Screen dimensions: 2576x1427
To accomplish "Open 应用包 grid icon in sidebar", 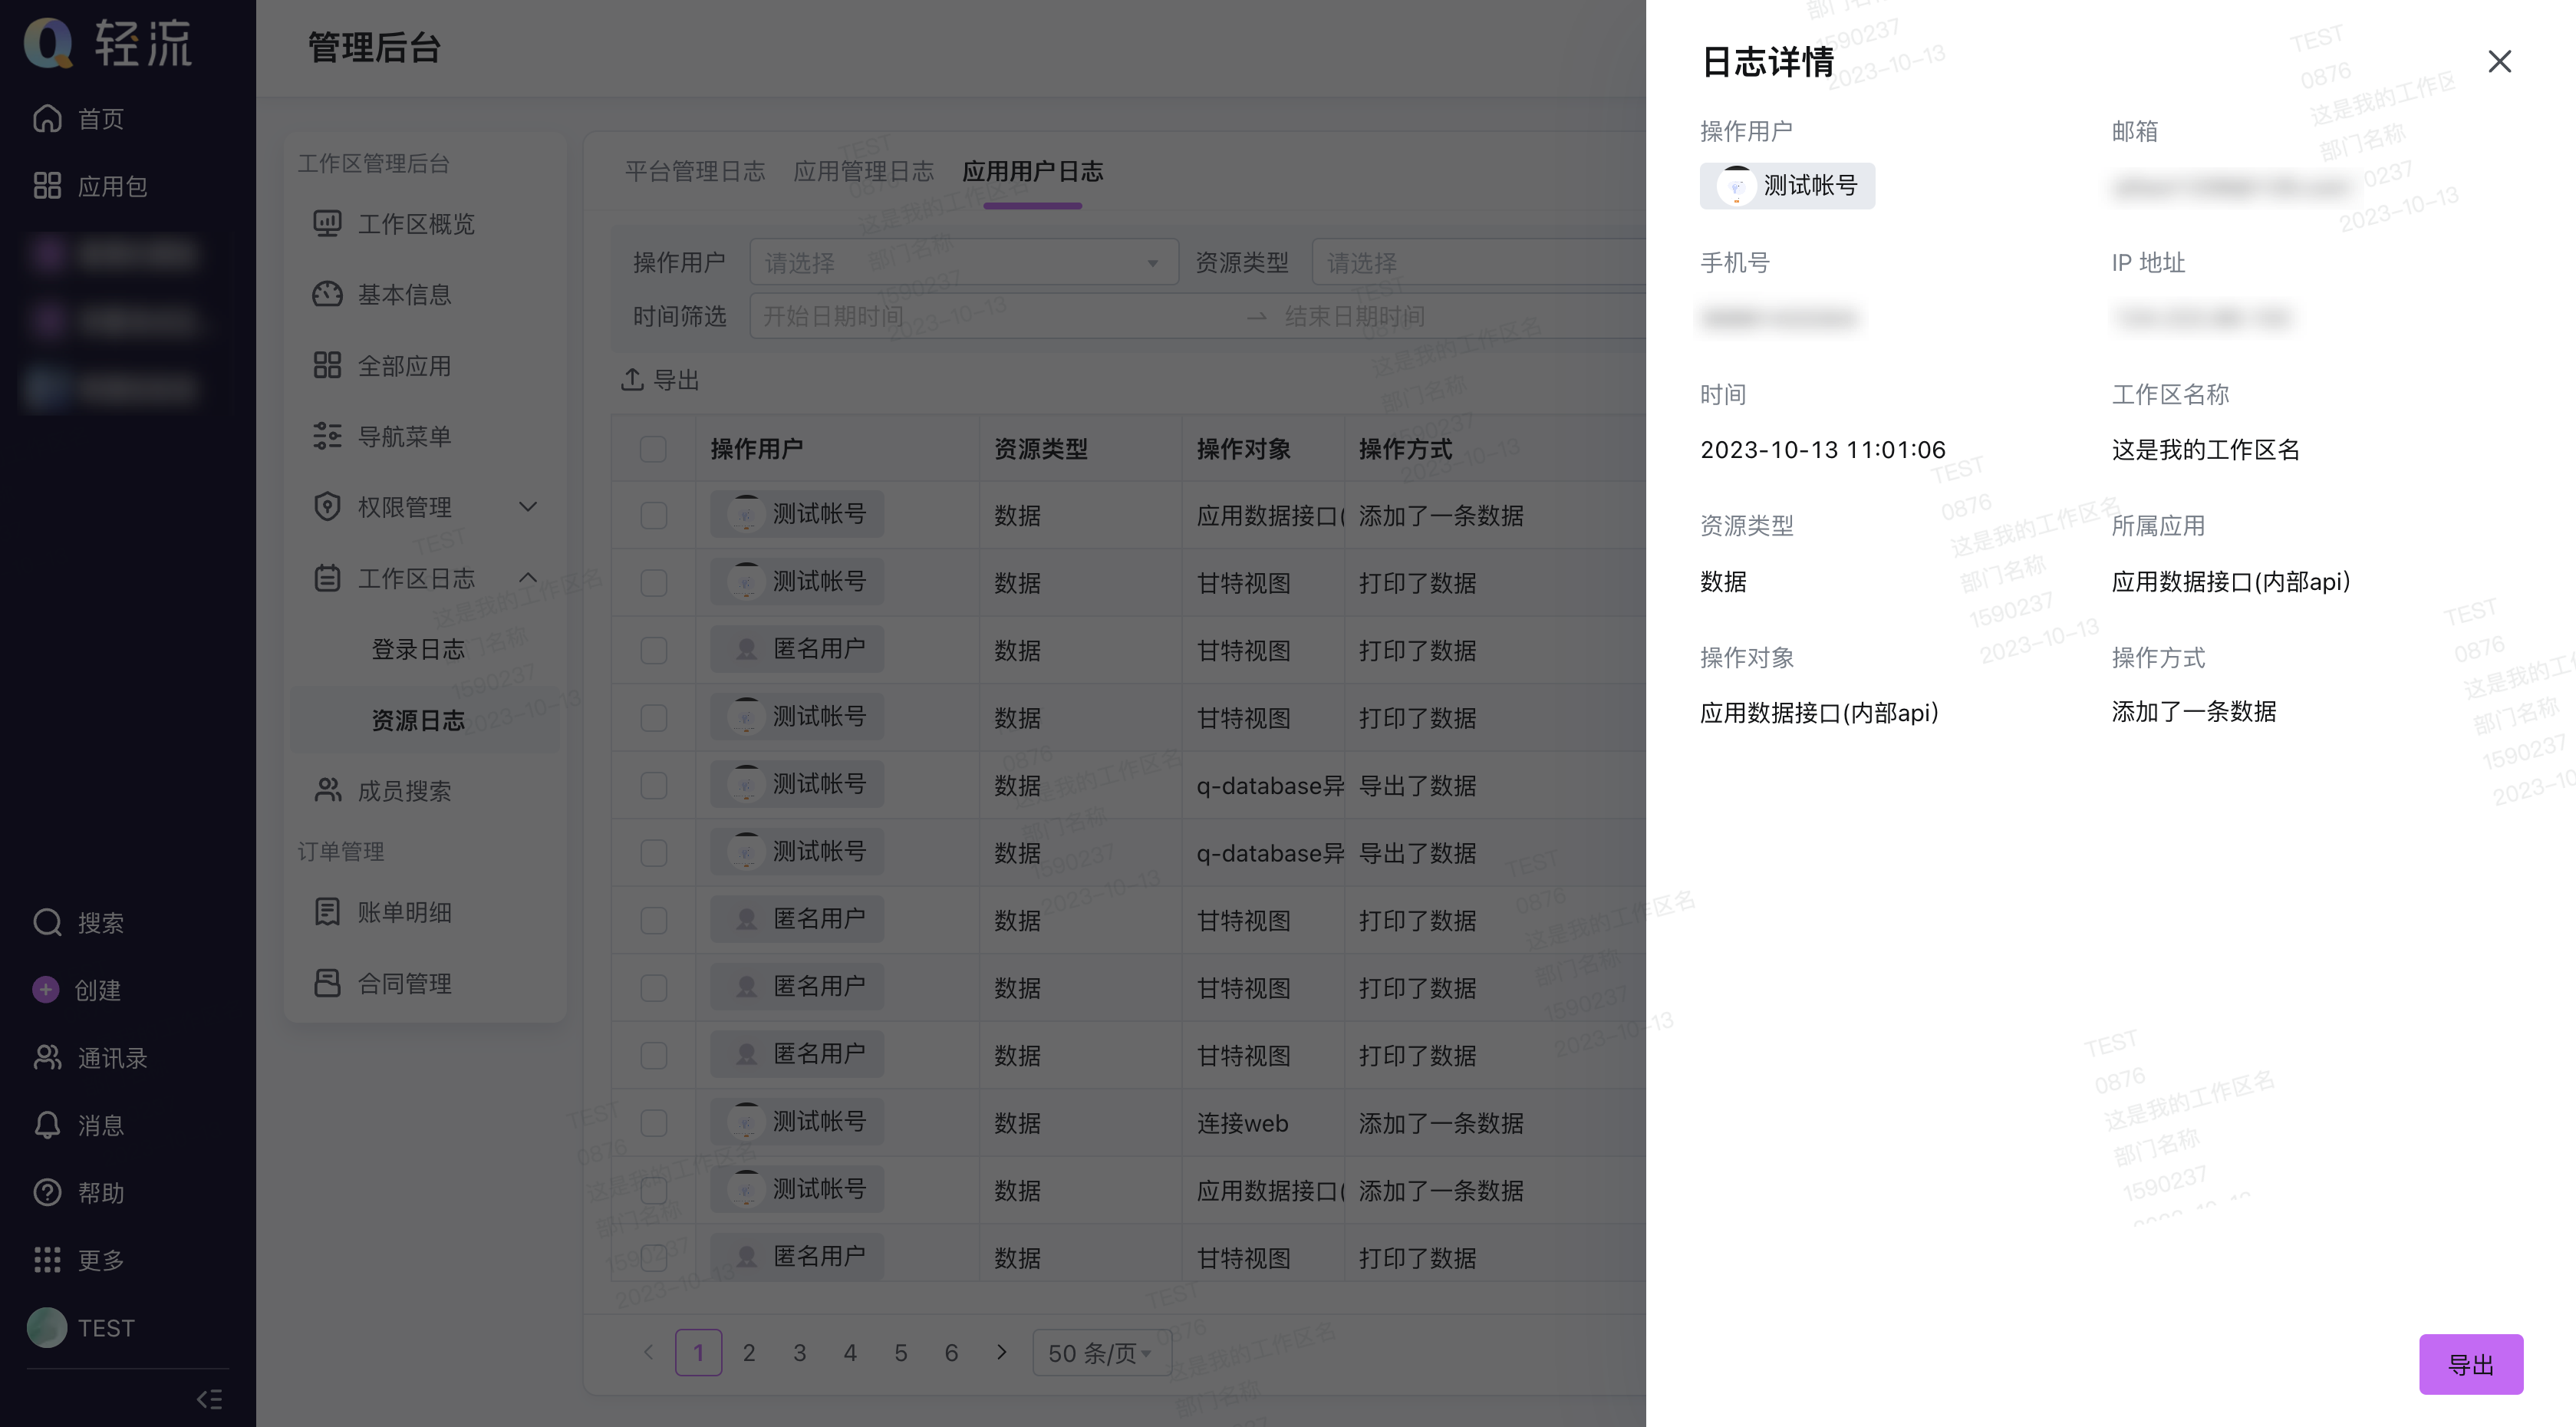I will [47, 186].
